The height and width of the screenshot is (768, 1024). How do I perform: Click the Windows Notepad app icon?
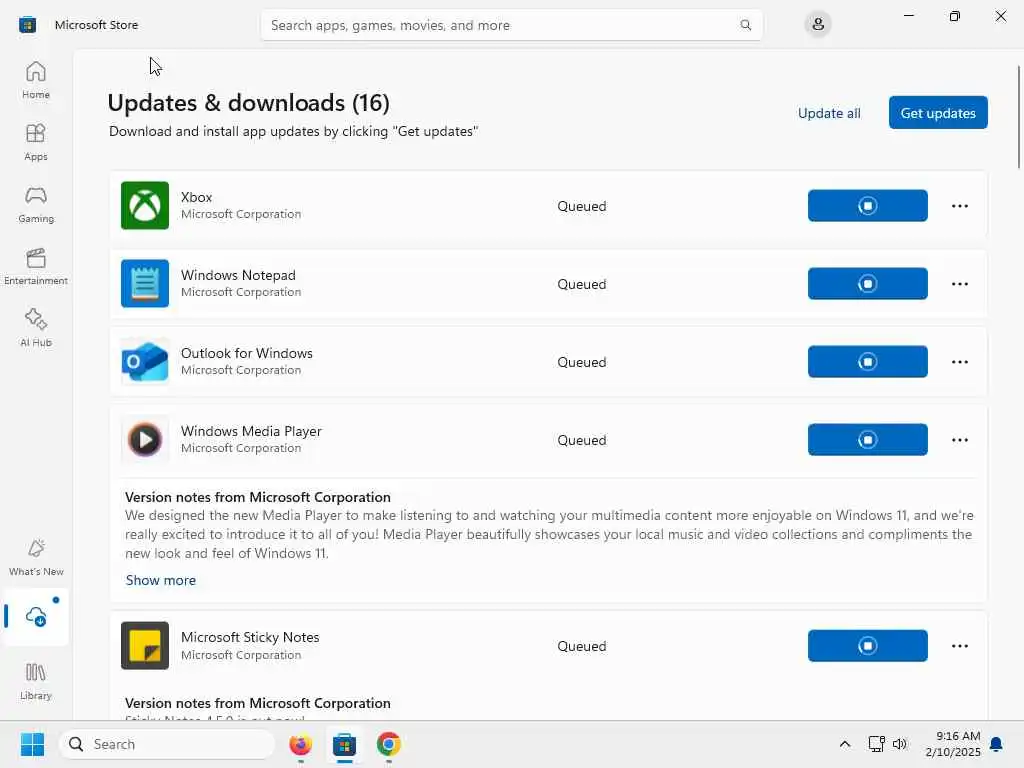pyautogui.click(x=145, y=283)
